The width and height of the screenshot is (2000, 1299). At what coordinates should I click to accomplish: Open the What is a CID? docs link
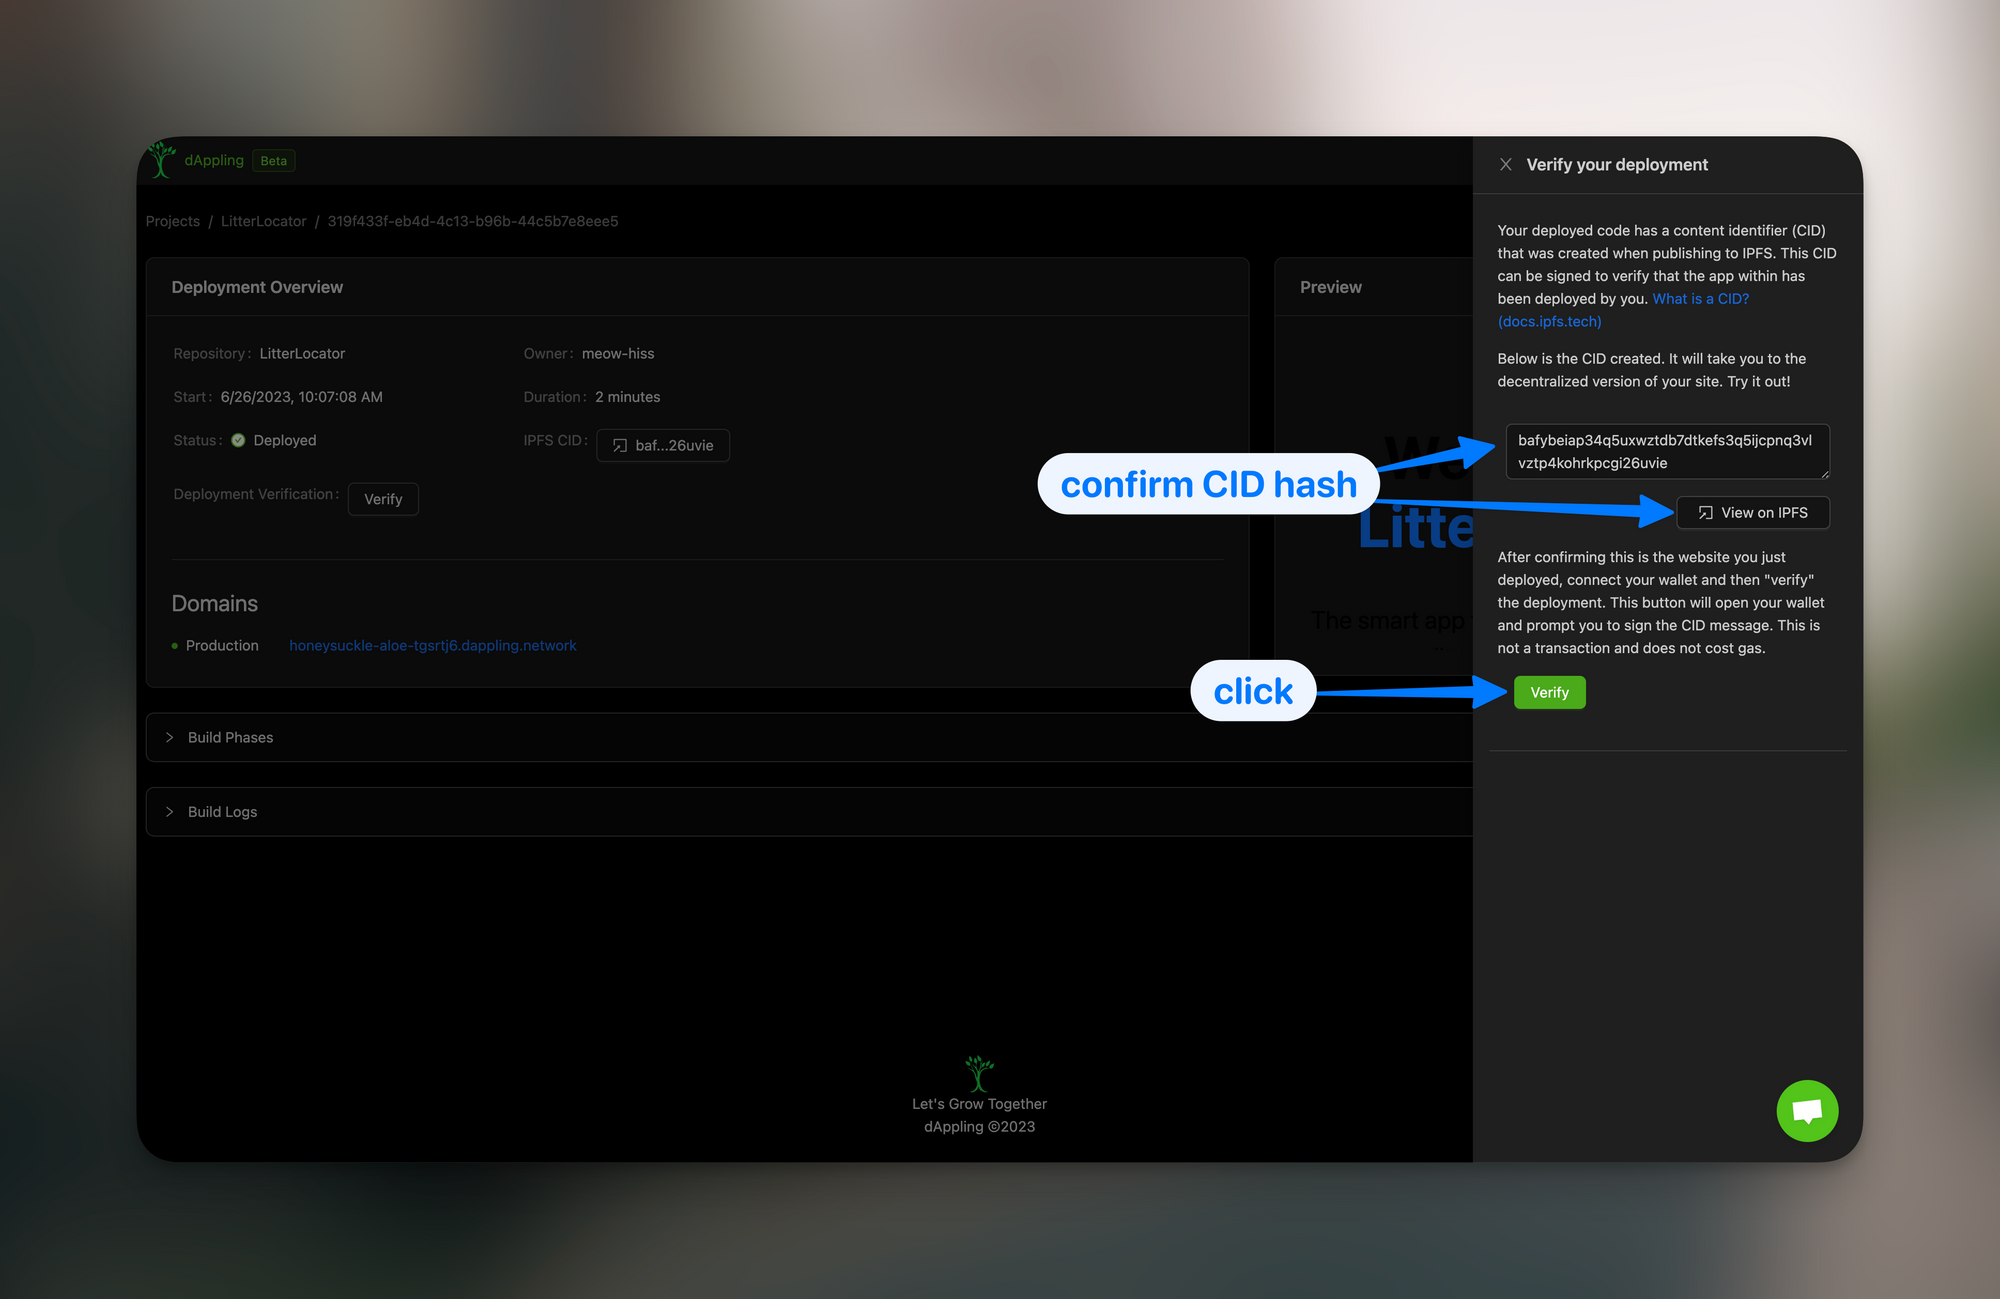pyautogui.click(x=1700, y=299)
